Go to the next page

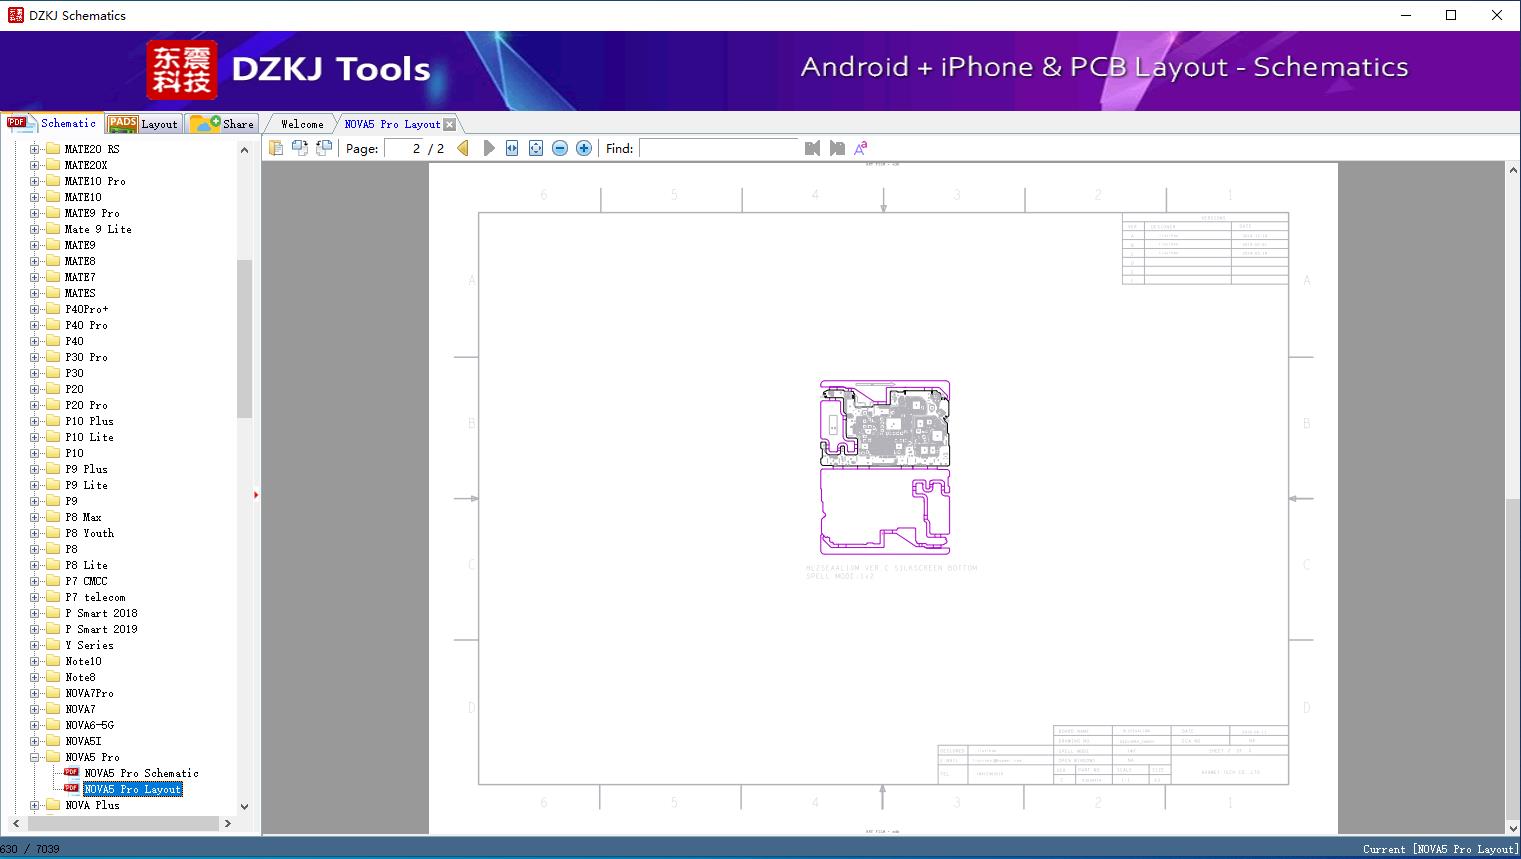[x=489, y=148]
